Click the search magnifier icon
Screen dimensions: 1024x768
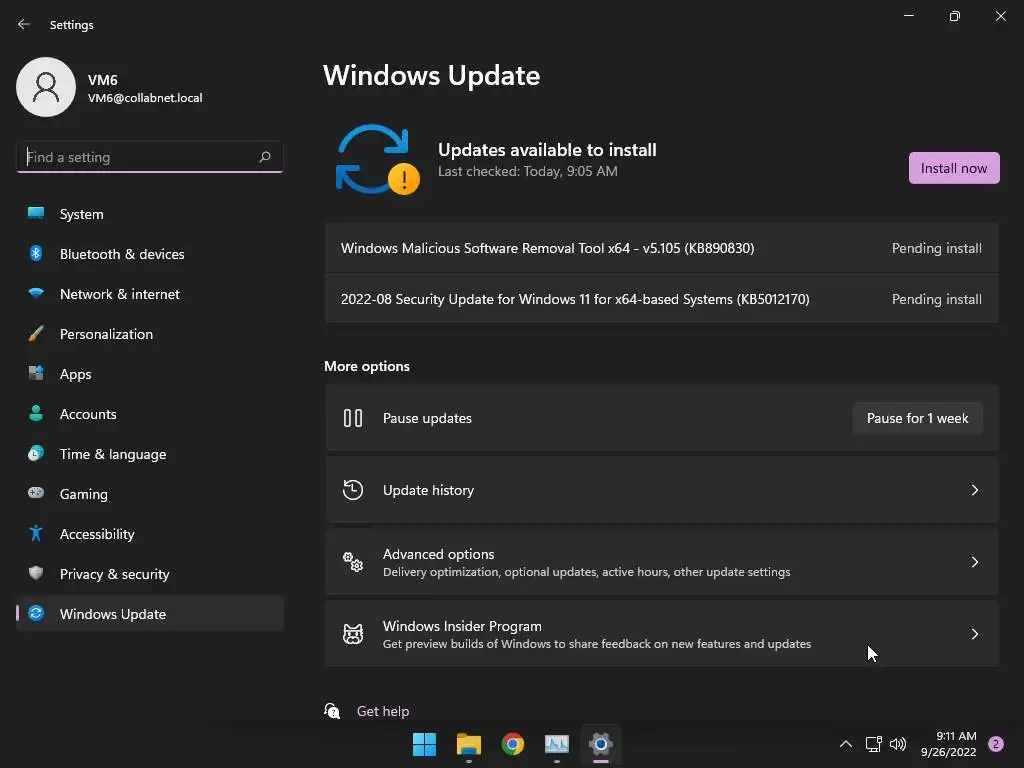[264, 157]
